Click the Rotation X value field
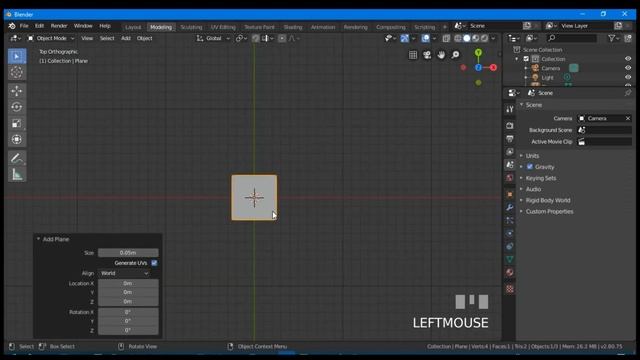640x360 pixels. click(128, 312)
